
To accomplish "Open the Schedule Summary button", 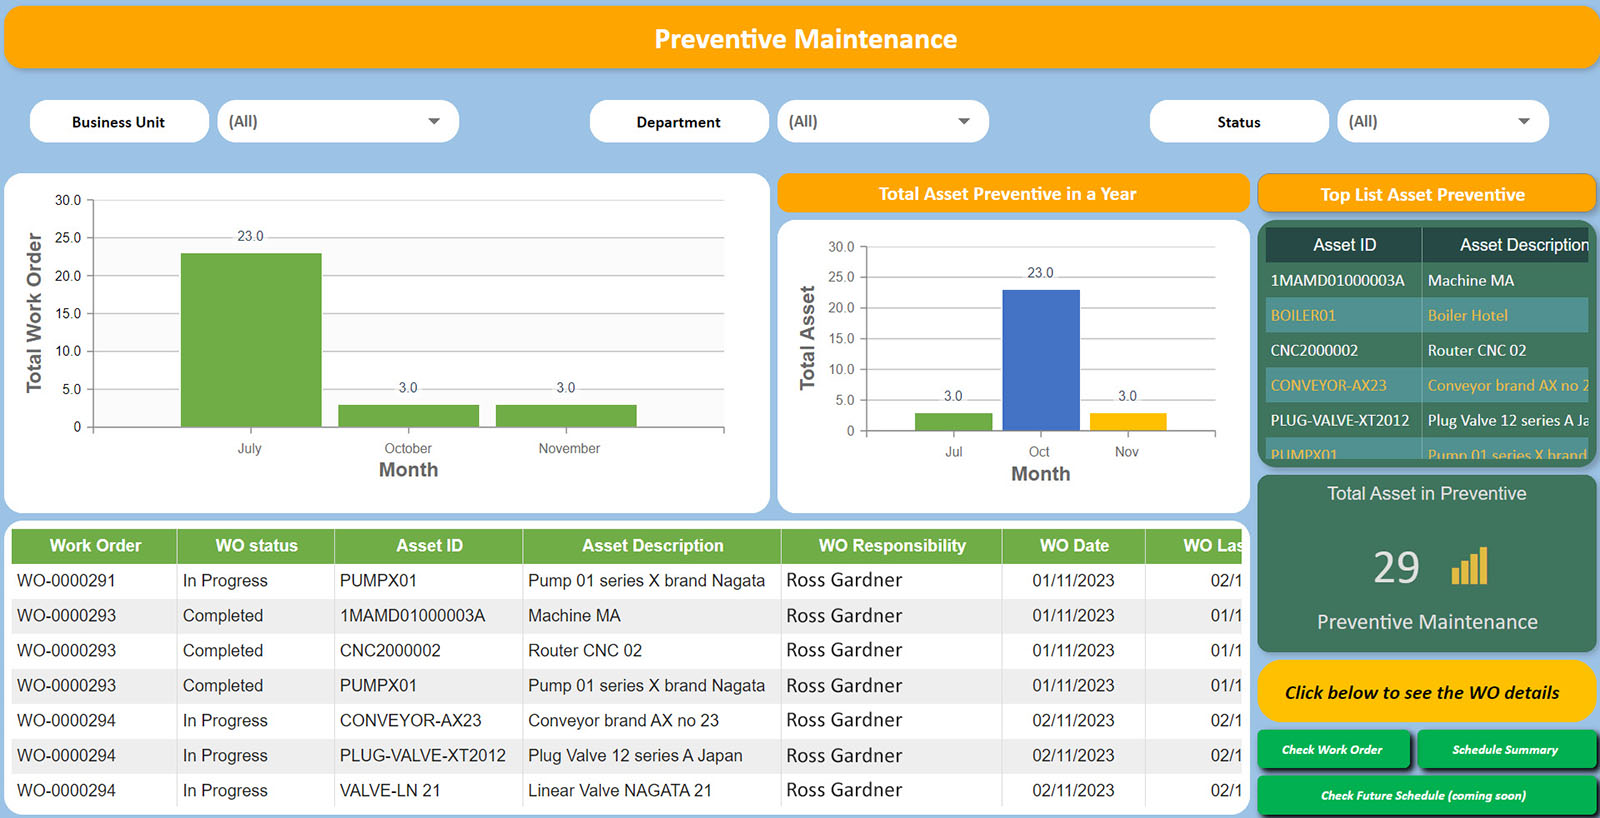I will click(x=1504, y=750).
